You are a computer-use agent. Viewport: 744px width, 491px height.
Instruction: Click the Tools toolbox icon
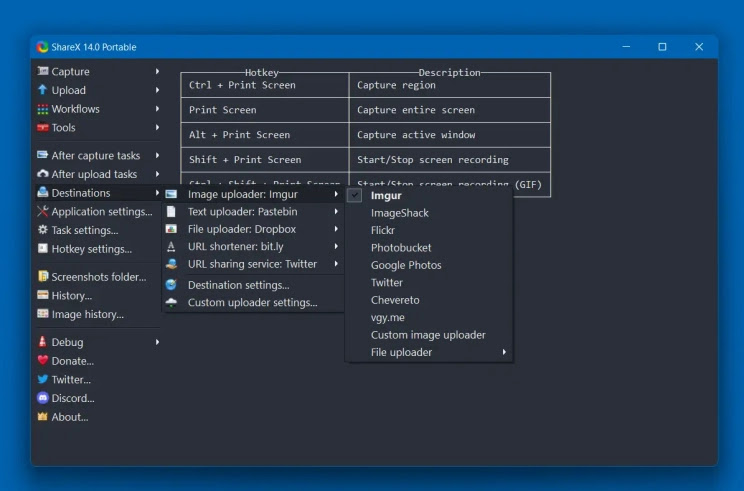tap(43, 127)
